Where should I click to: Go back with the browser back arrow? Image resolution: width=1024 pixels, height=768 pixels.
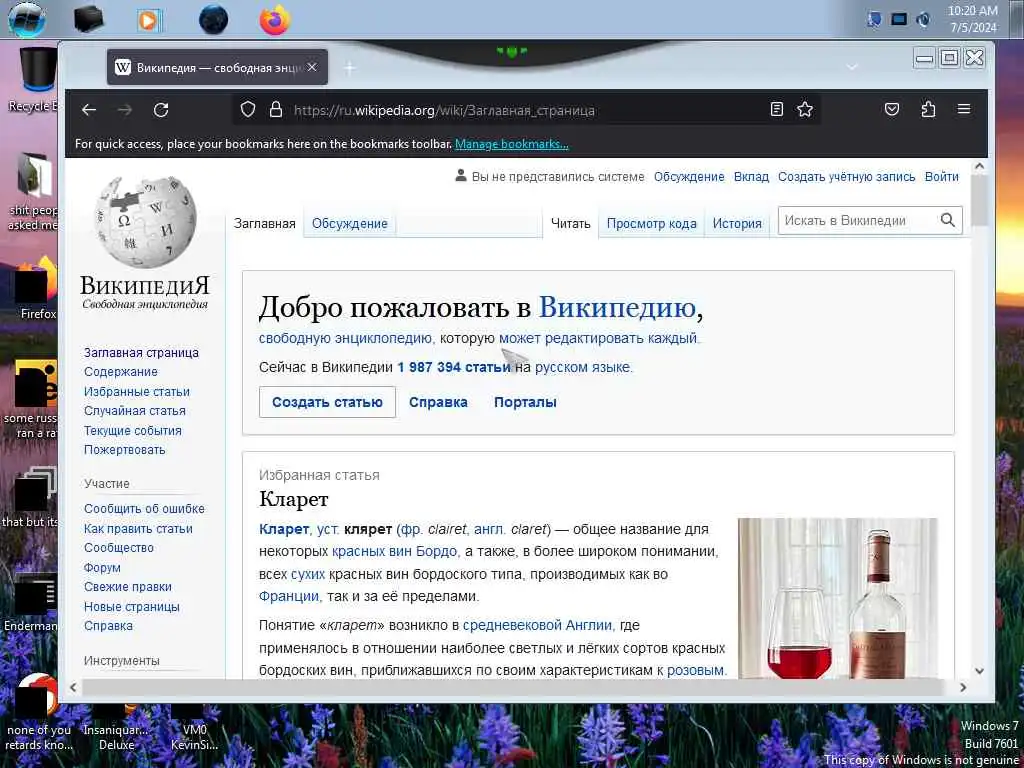pyautogui.click(x=89, y=110)
